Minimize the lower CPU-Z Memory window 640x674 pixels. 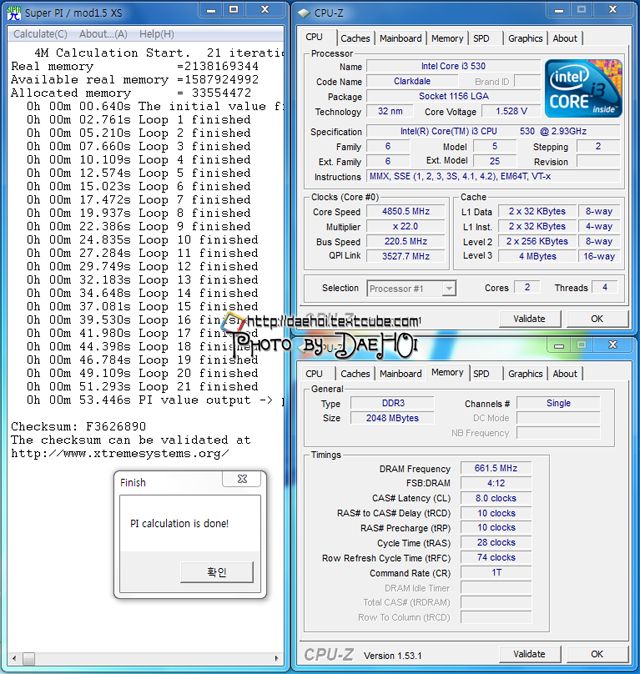[x=559, y=346]
